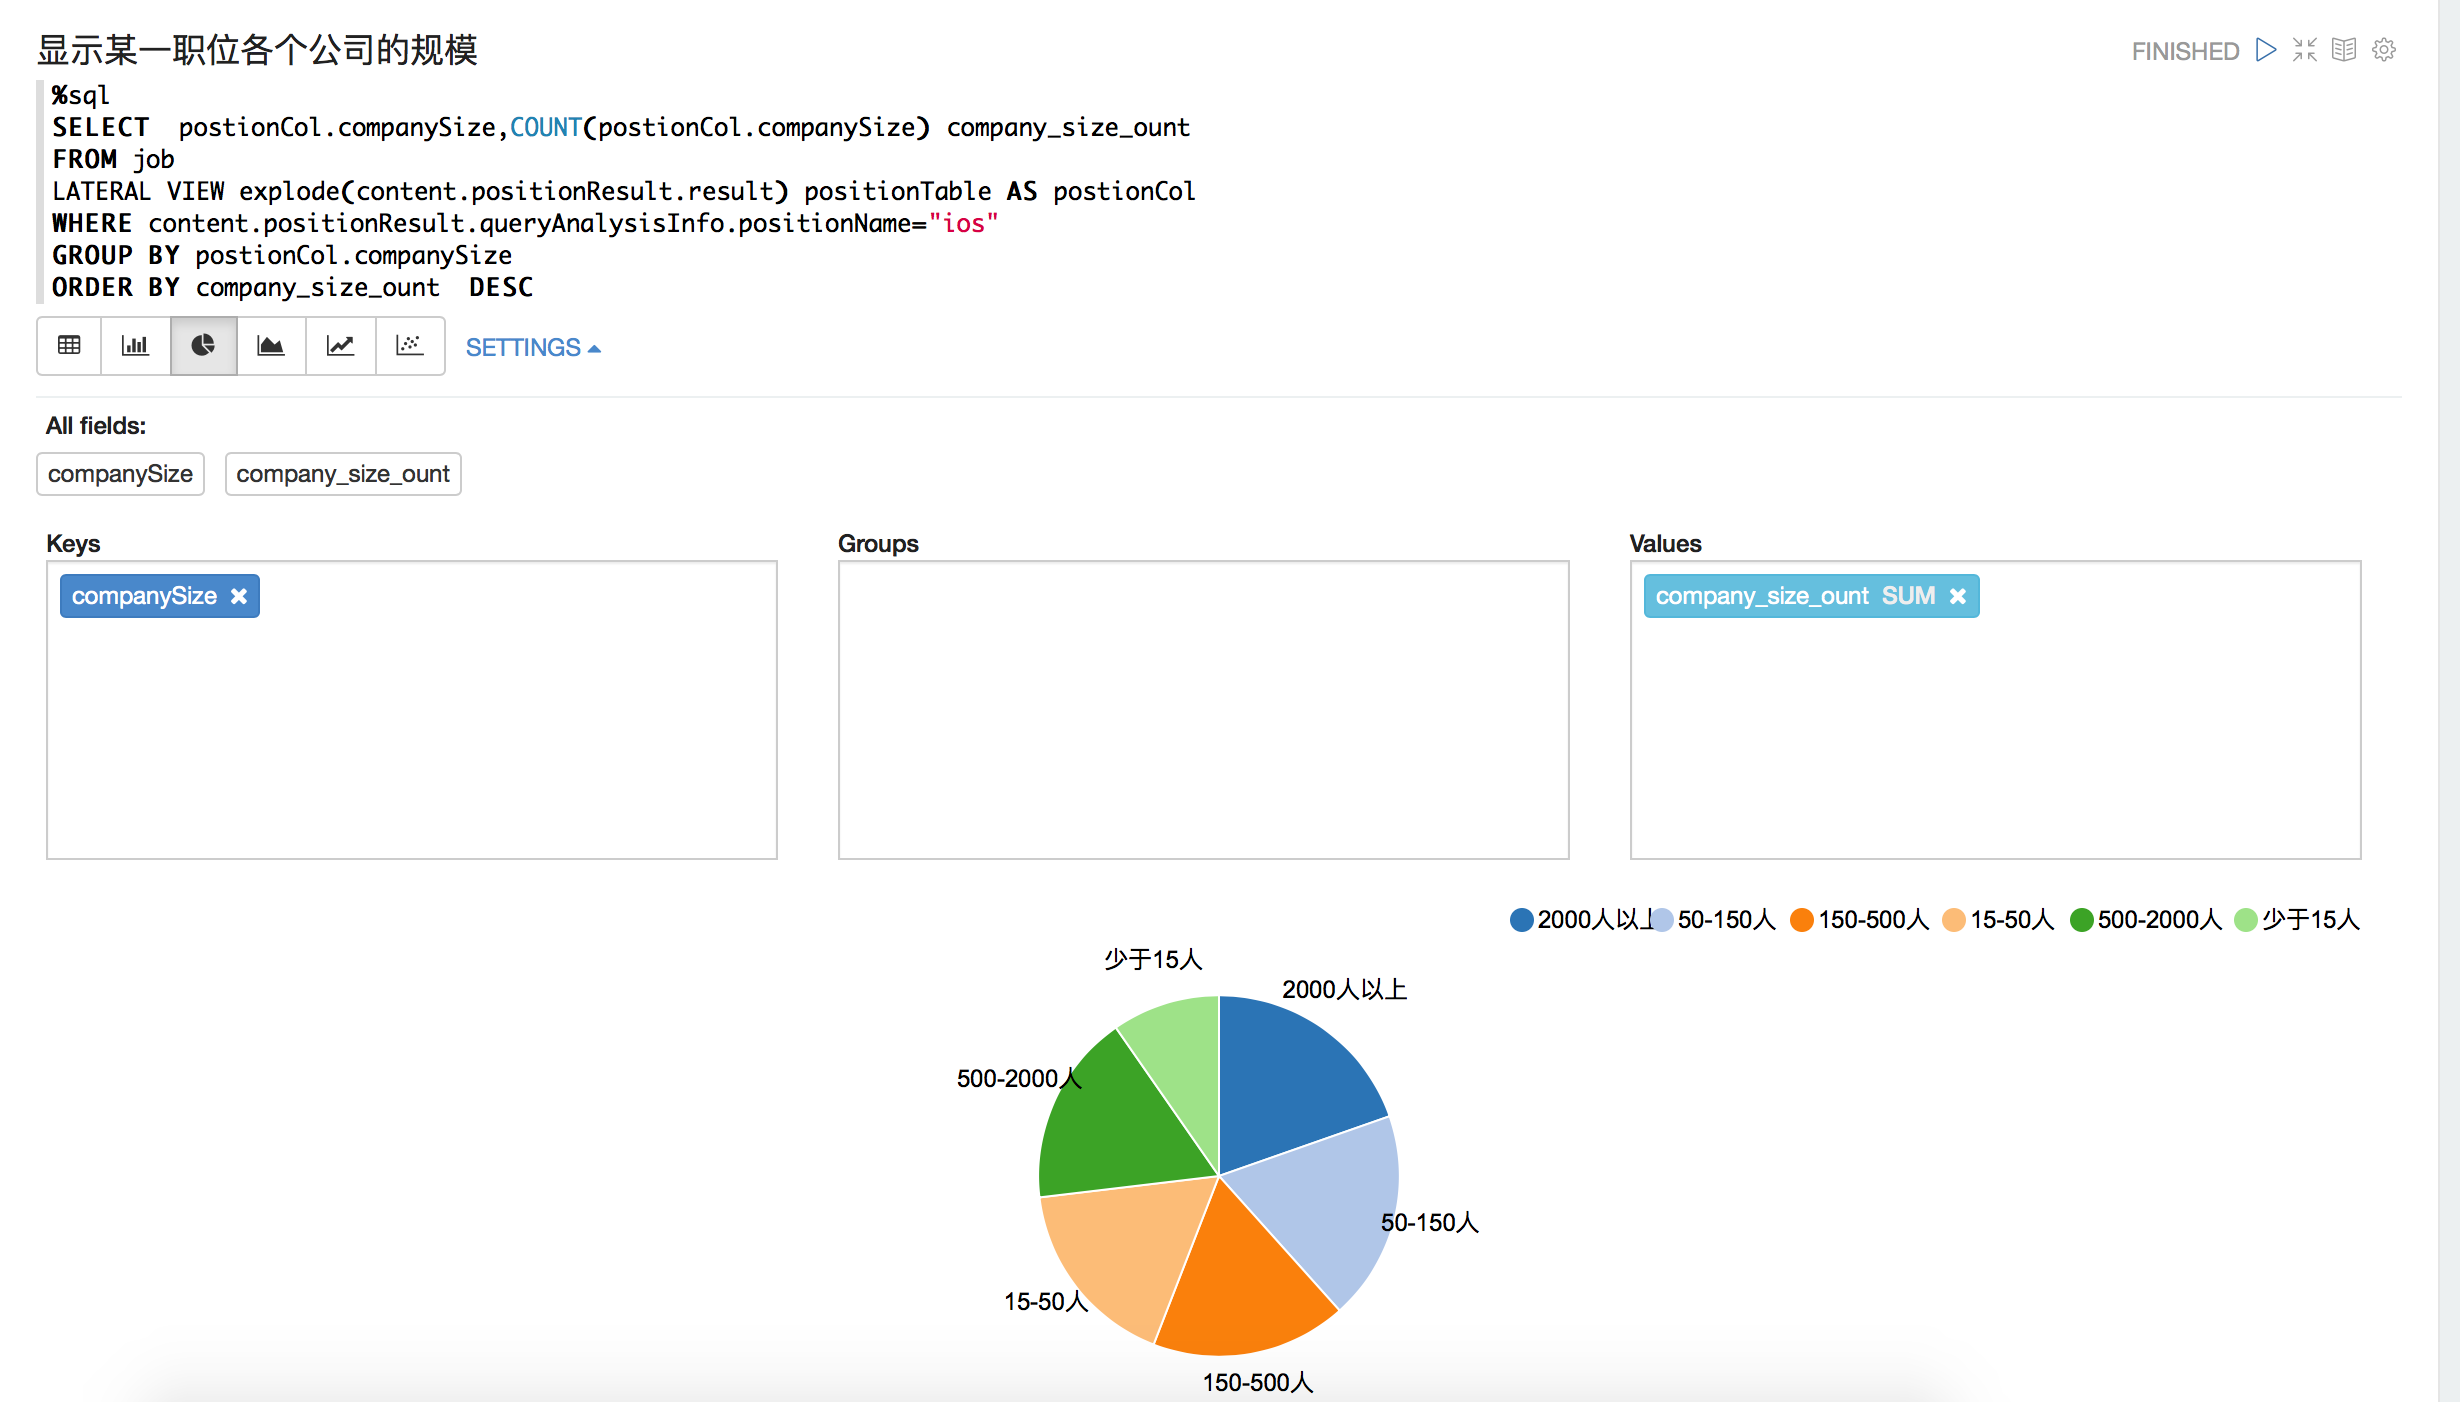Click the paragraph title 显示某一职位各个公司的规模

(x=258, y=50)
